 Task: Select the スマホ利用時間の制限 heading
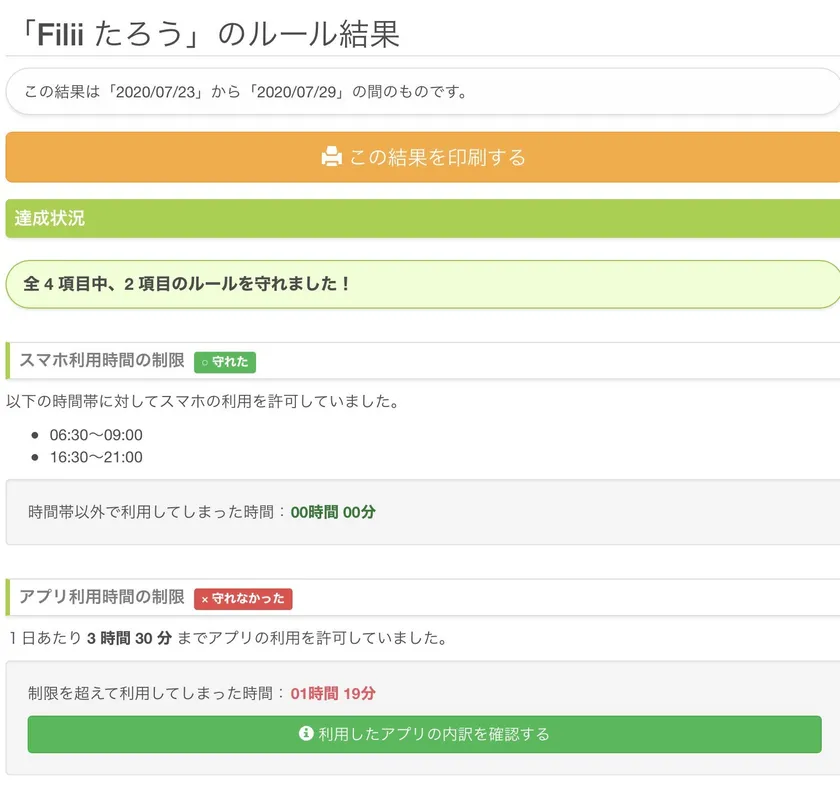(x=102, y=361)
